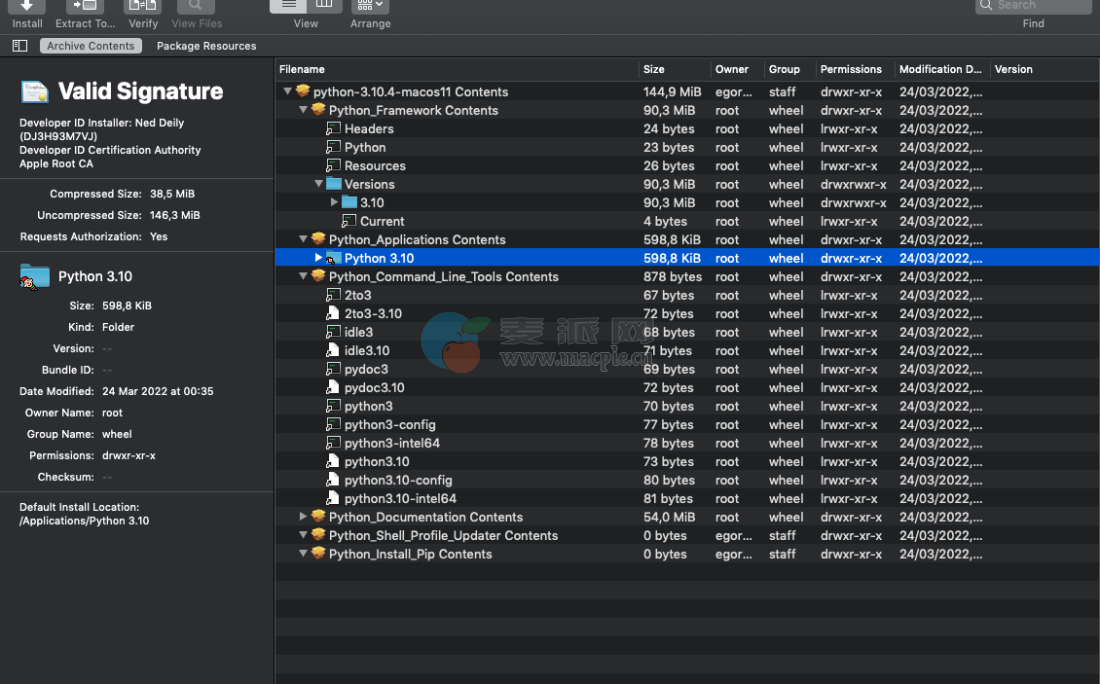Click the python3 symlink icon
This screenshot has width=1100, height=684.
point(333,405)
